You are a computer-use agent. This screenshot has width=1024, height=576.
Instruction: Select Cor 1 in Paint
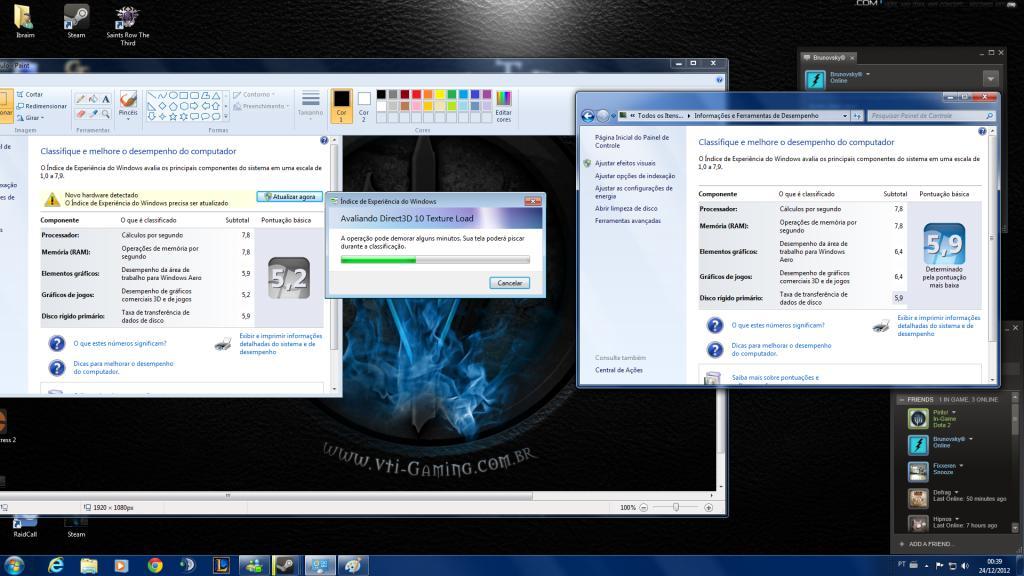(x=341, y=106)
